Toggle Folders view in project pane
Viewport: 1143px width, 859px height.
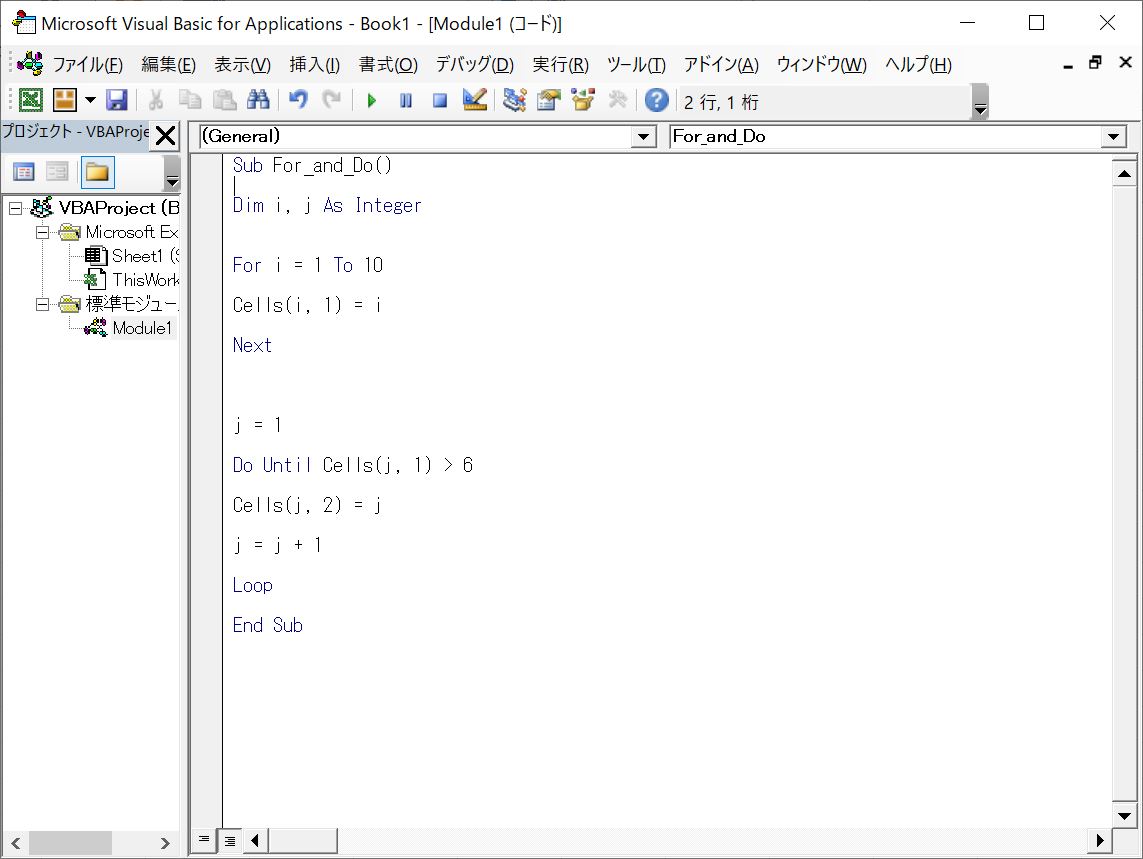point(97,172)
